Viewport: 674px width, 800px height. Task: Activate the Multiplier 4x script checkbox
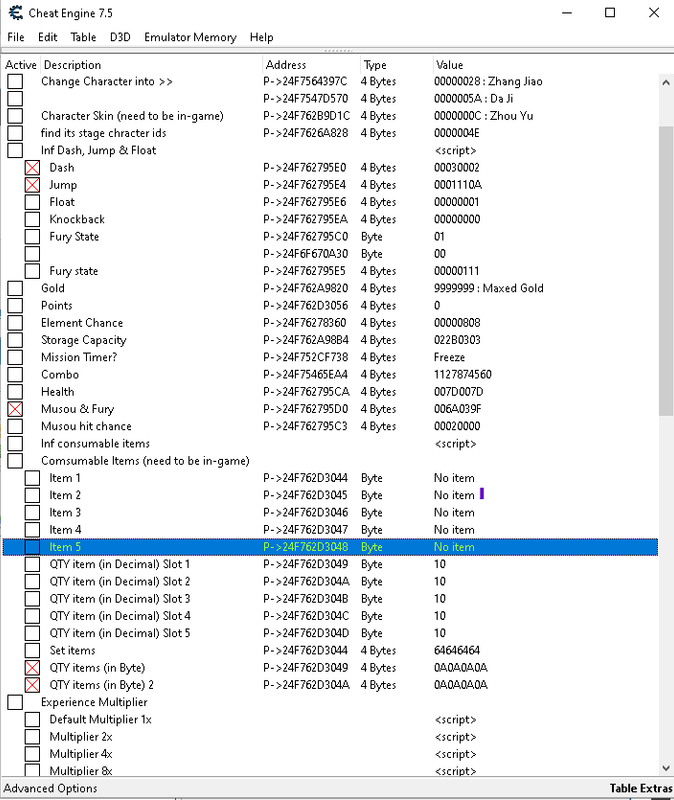click(33, 754)
